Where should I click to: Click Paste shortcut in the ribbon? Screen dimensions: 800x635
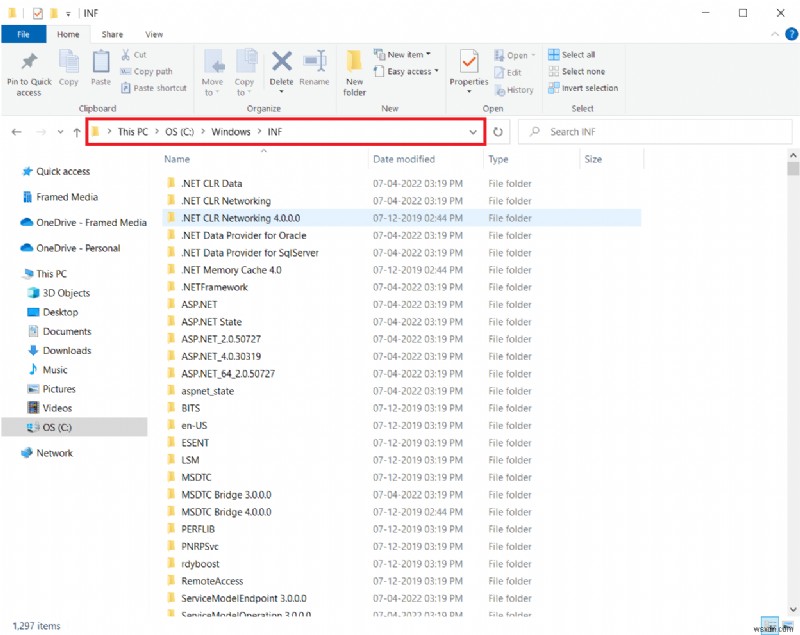coord(154,88)
